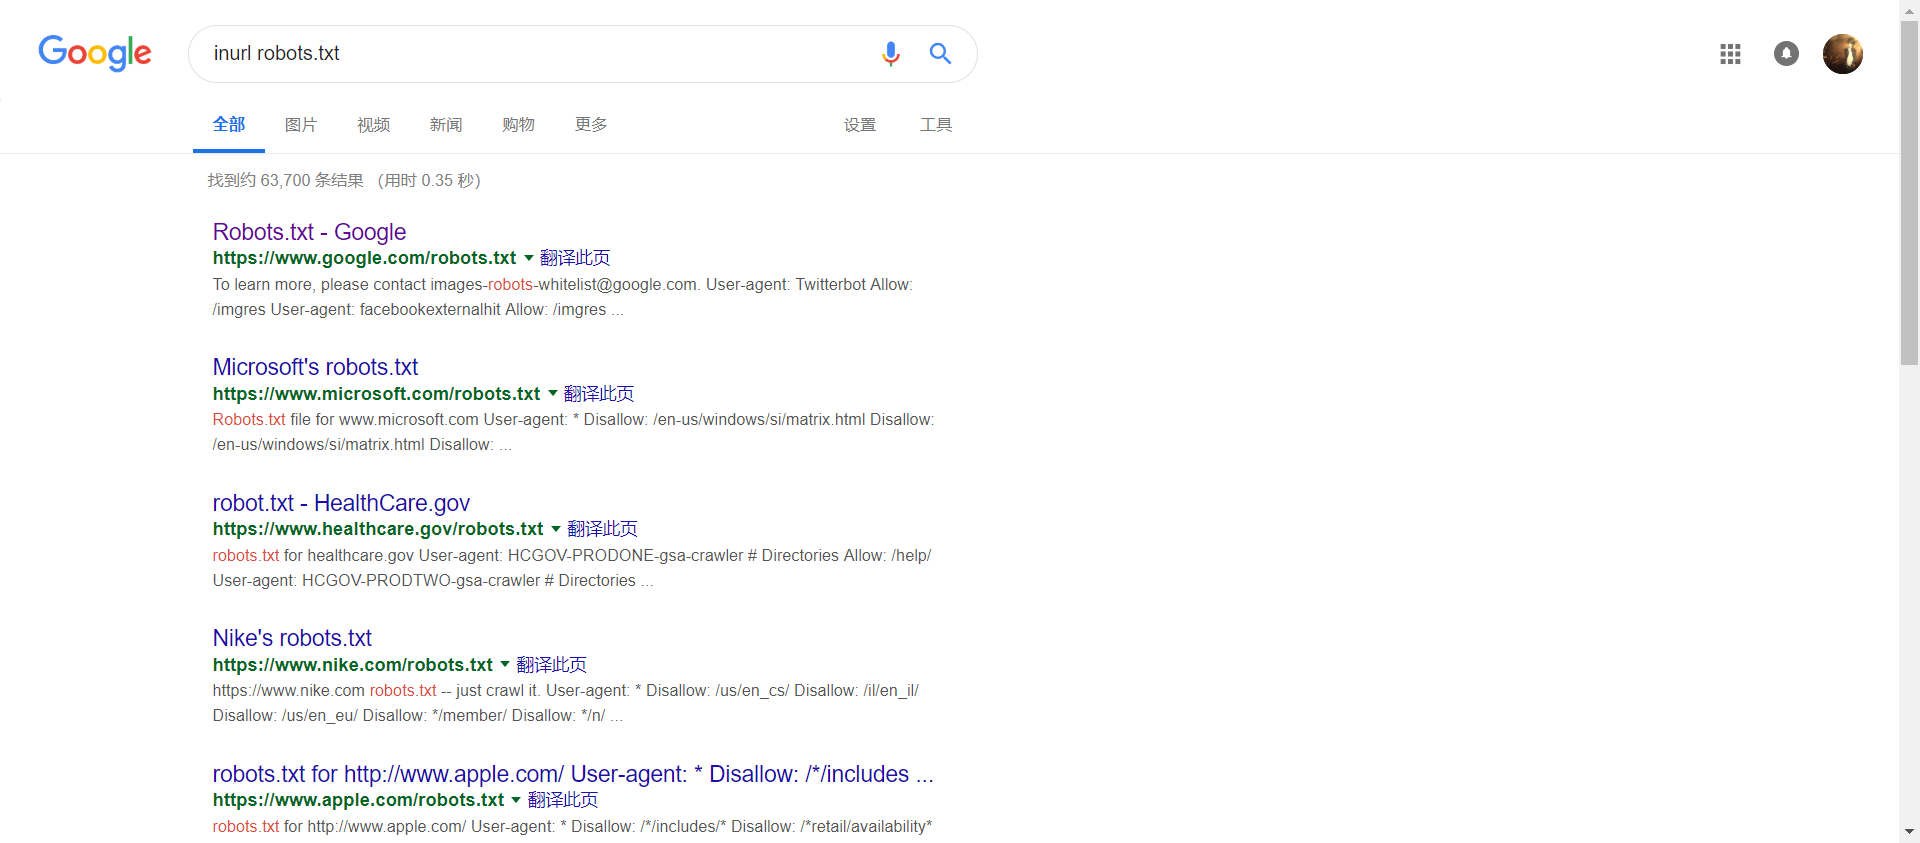Open 工具 search tools
Screen dimensions: 1920x843
click(x=936, y=124)
